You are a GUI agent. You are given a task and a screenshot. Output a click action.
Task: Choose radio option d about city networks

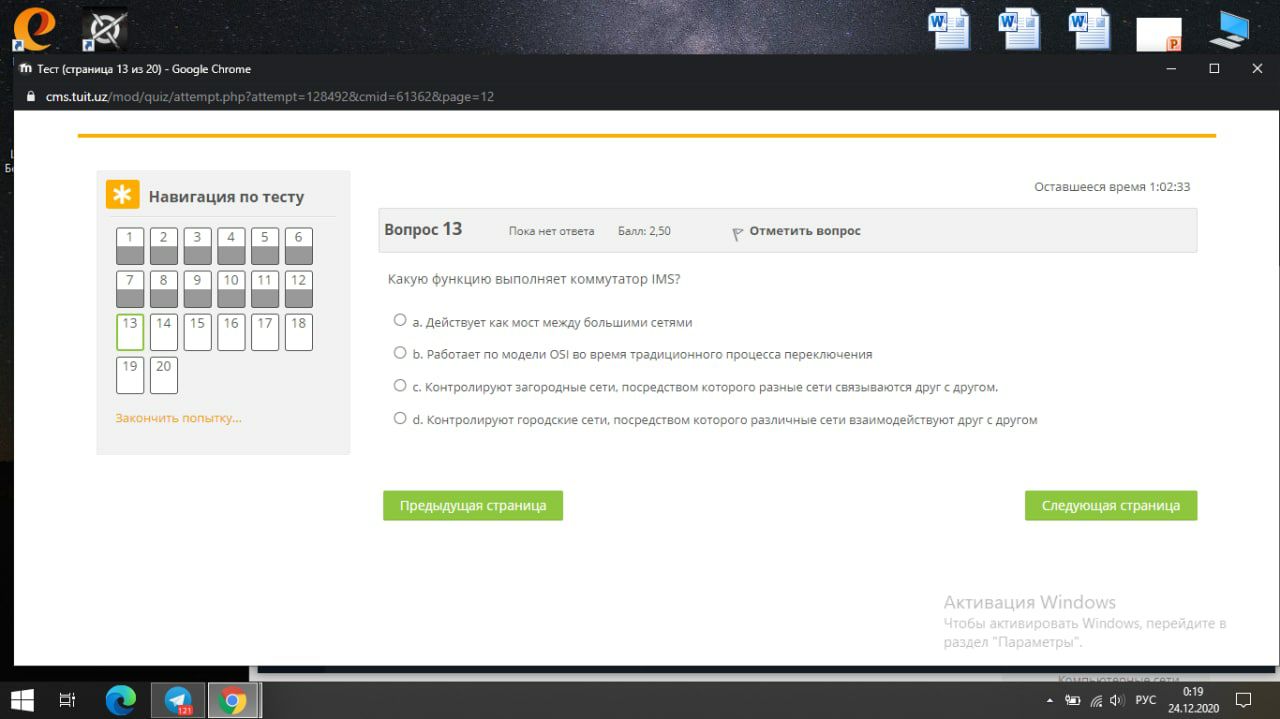click(x=400, y=419)
